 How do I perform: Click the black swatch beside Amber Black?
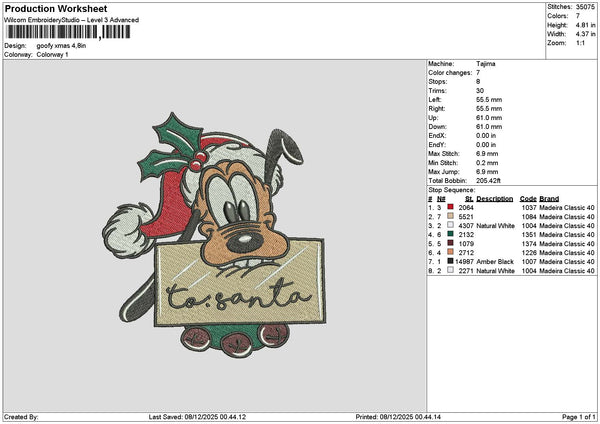pyautogui.click(x=450, y=261)
